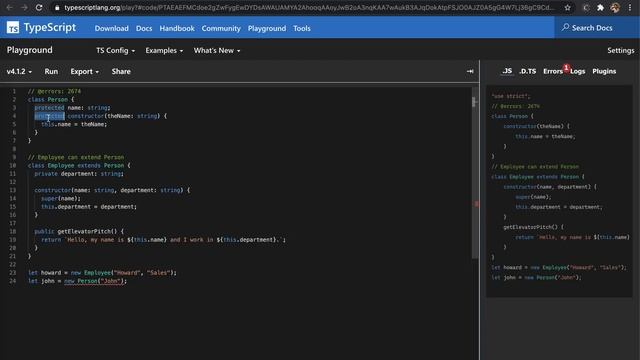The image size is (640, 360).
Task: Run the playground code
Action: point(51,71)
